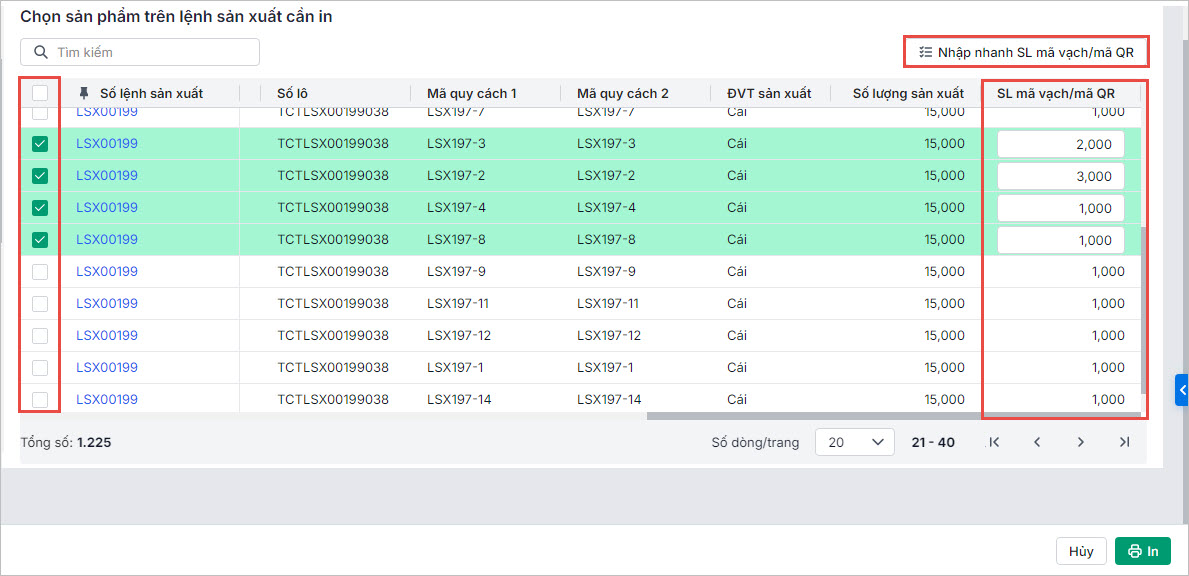
Task: Go to the previous page
Action: pos(1037,442)
